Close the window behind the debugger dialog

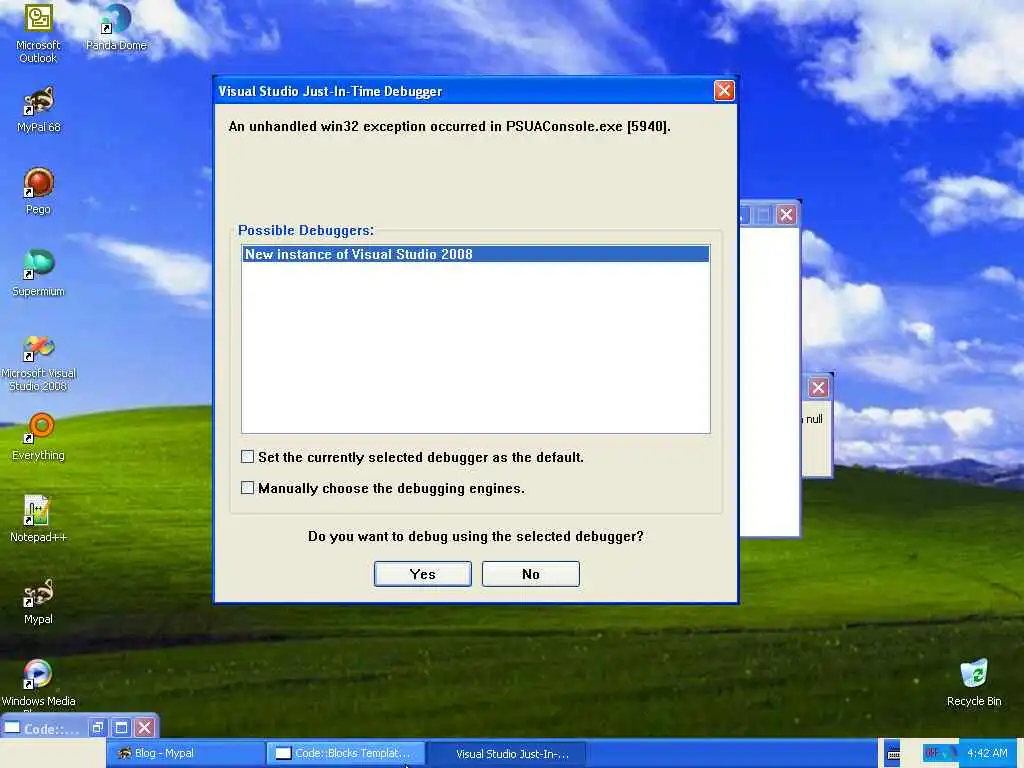786,214
